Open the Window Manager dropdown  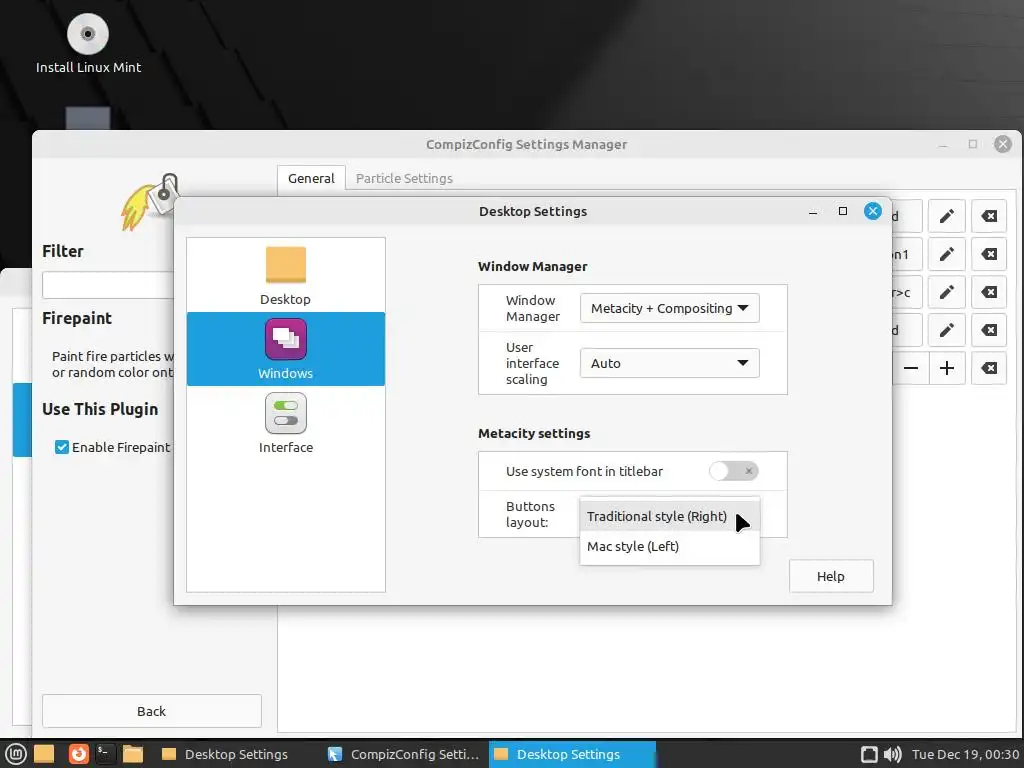coord(669,308)
